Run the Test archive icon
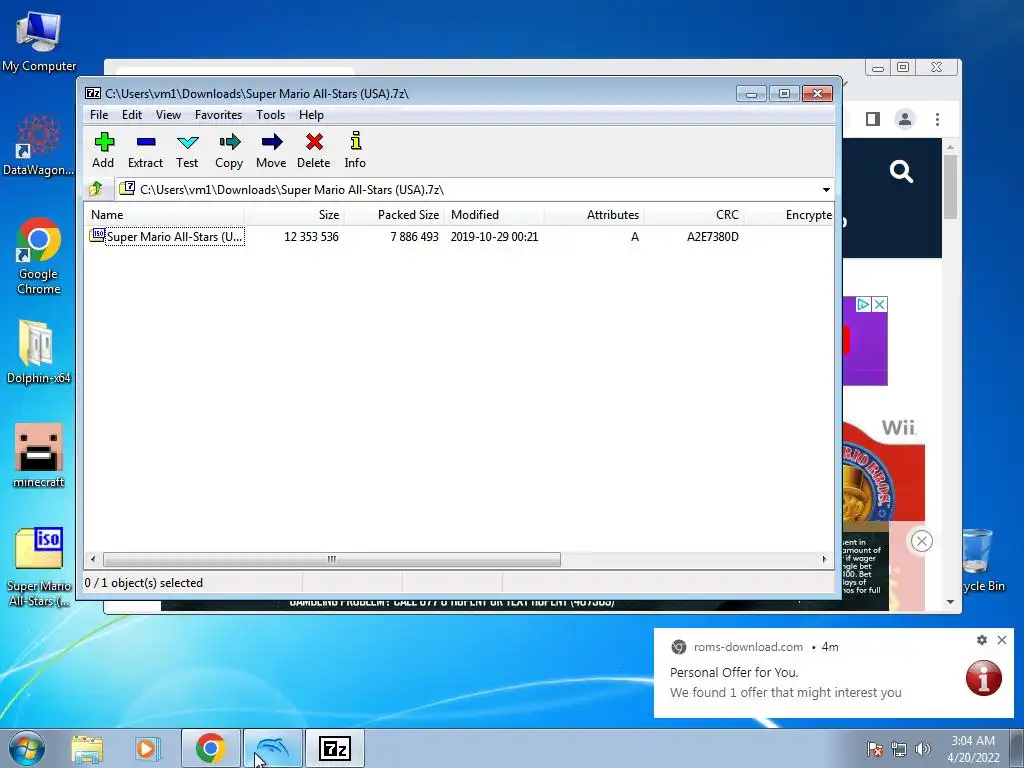Screen dimensions: 1024x768 [x=187, y=151]
